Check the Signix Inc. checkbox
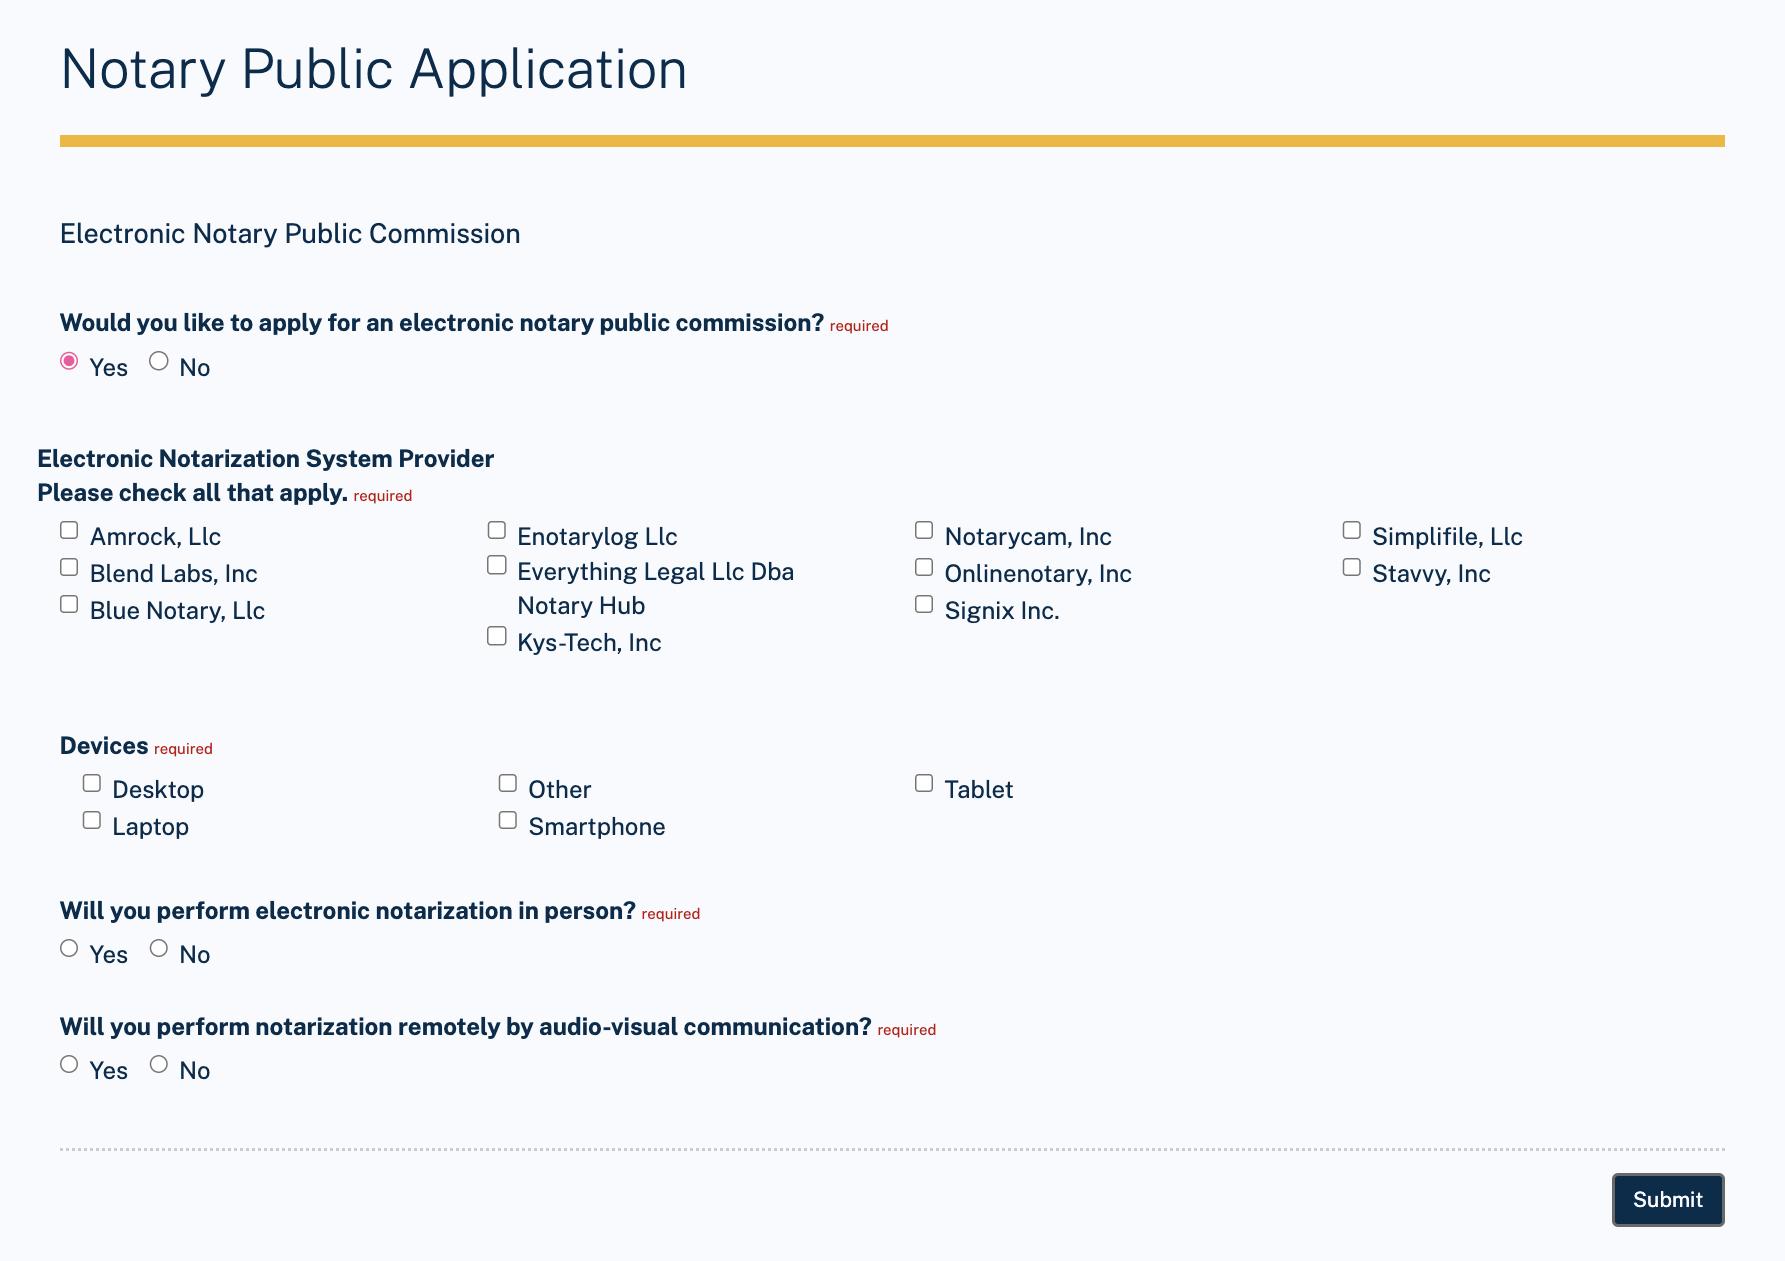Image resolution: width=1785 pixels, height=1261 pixels. [x=923, y=603]
